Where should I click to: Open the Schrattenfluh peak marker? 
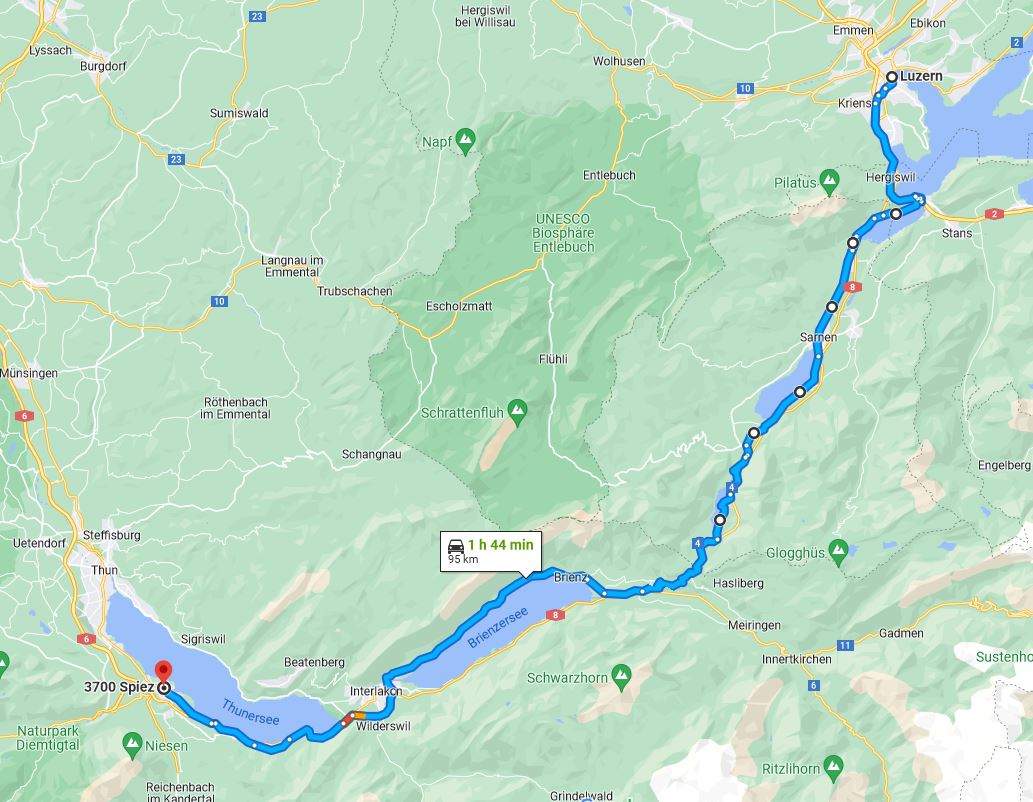click(517, 413)
